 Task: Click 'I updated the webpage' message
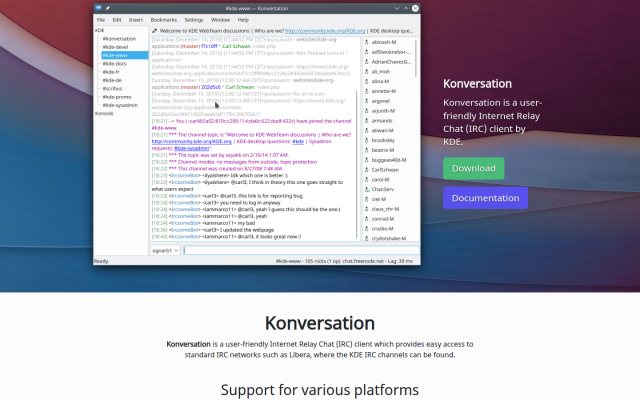(x=241, y=230)
